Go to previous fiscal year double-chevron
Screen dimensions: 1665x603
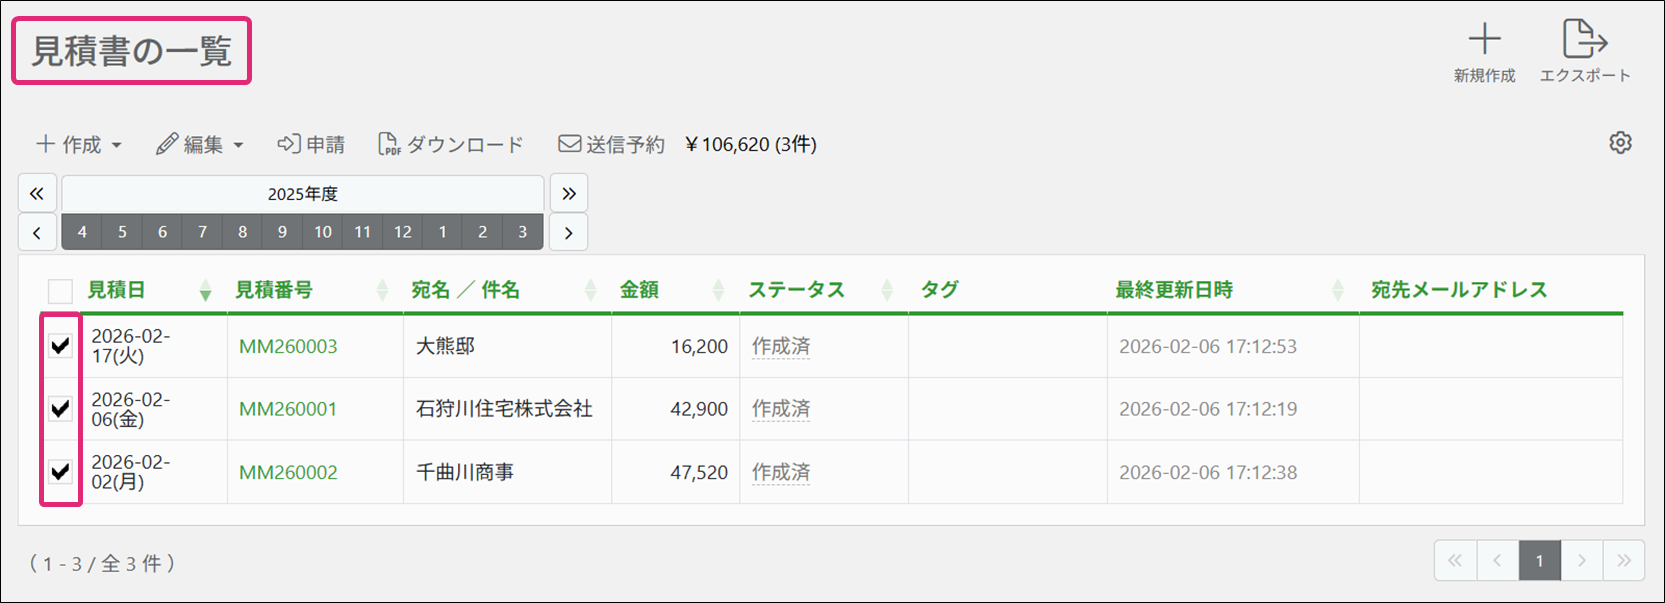37,194
